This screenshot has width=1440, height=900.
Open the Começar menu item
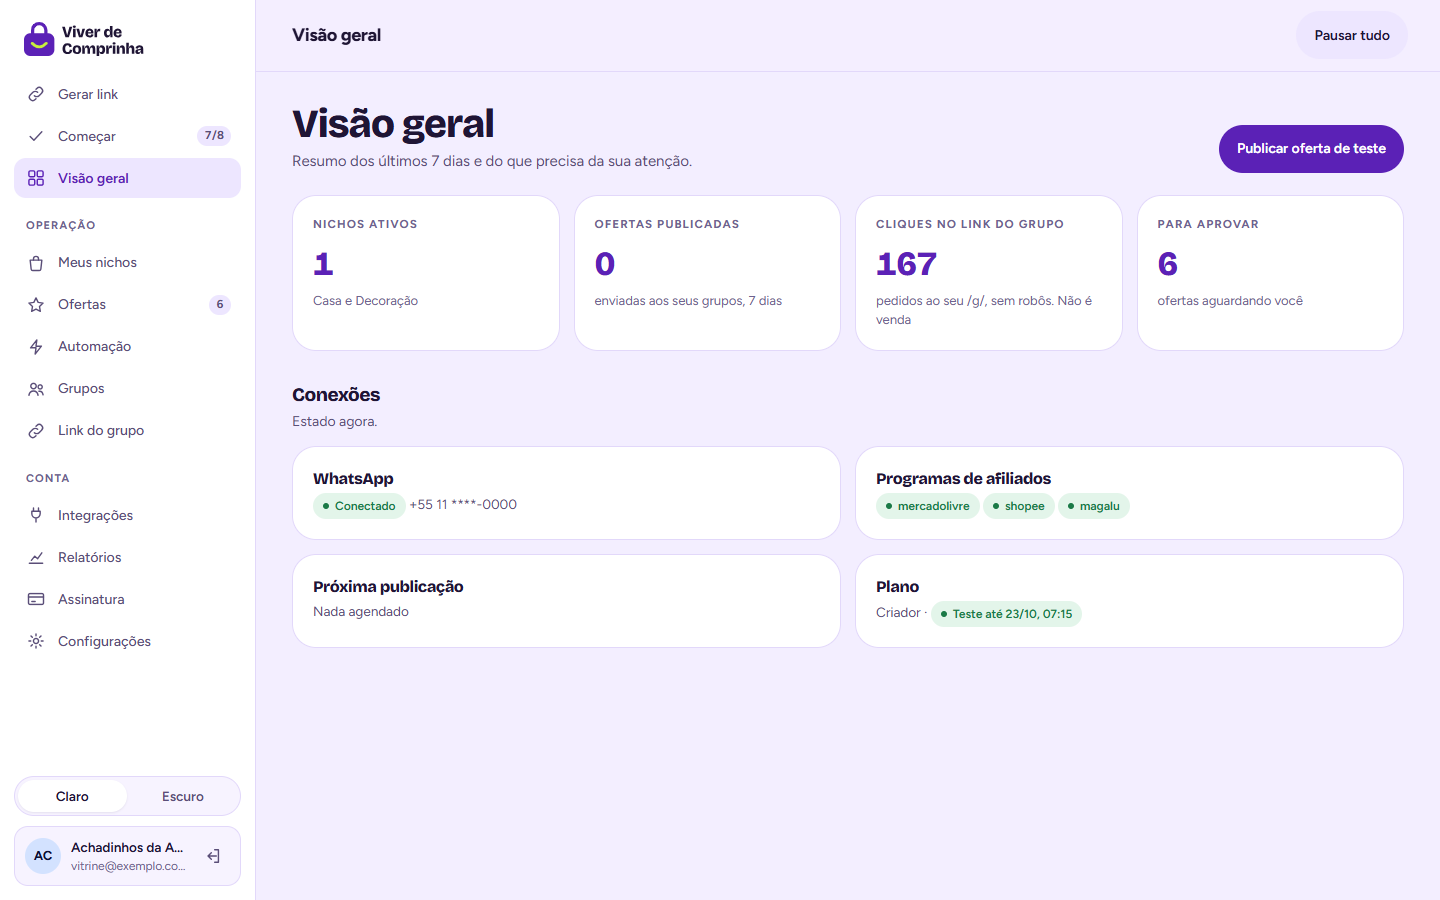pos(127,136)
